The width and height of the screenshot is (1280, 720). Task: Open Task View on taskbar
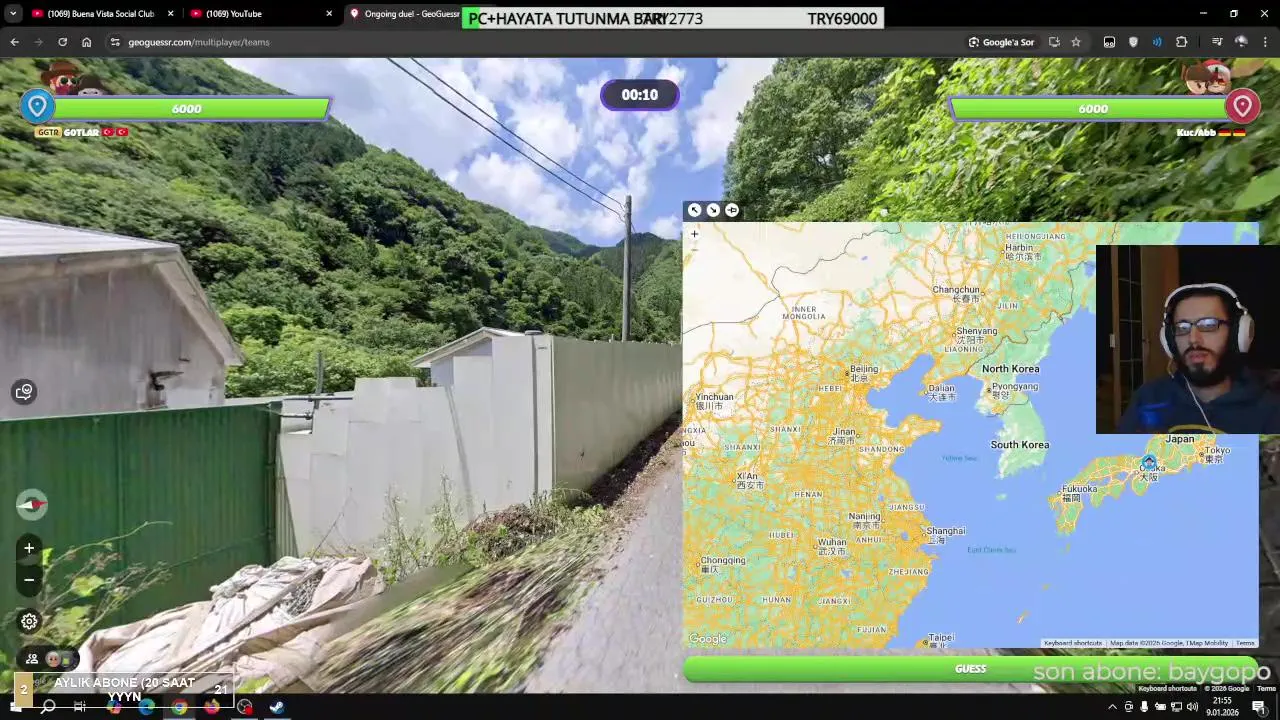[80, 707]
